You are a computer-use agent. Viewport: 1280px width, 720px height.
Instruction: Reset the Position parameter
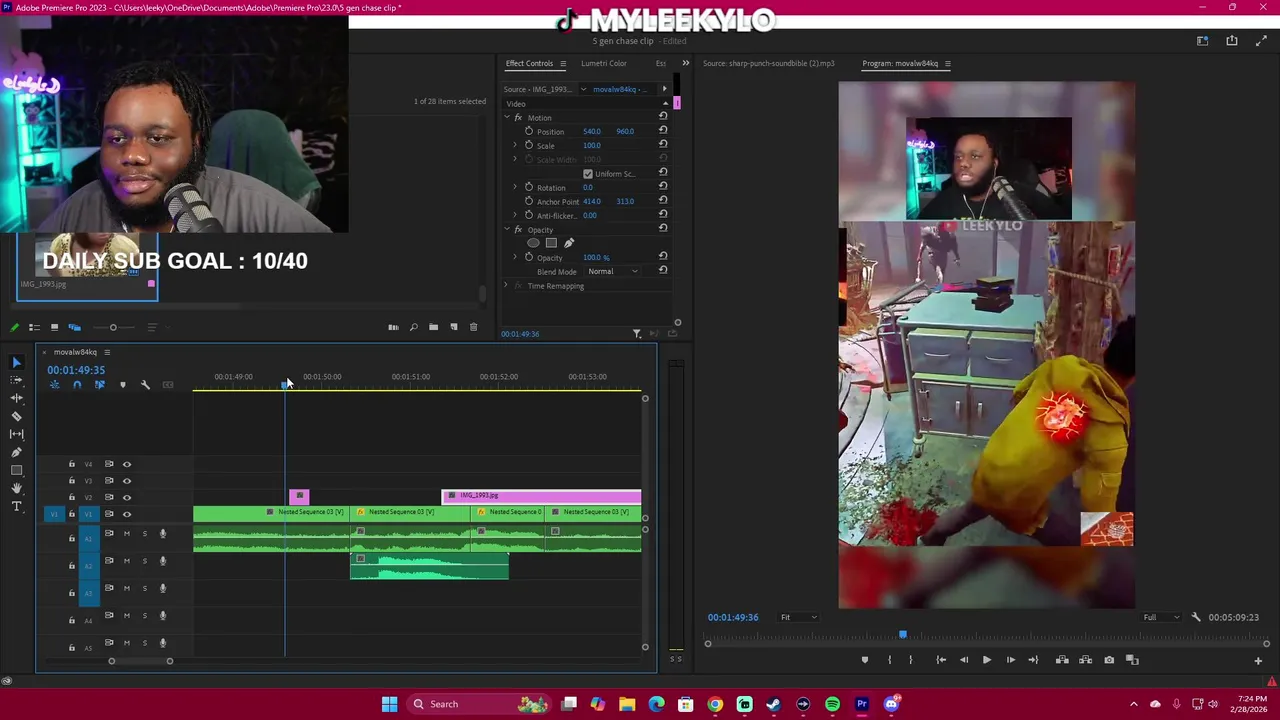tap(663, 131)
